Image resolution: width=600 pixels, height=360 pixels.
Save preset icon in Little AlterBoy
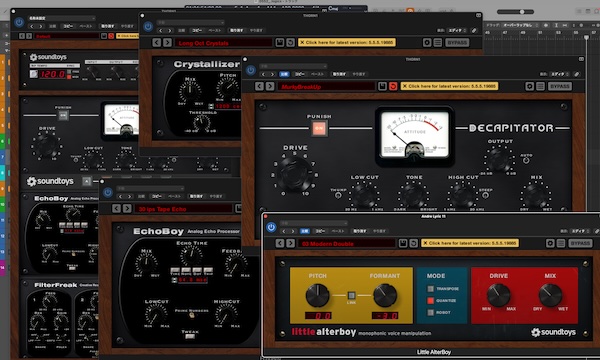[x=403, y=243]
